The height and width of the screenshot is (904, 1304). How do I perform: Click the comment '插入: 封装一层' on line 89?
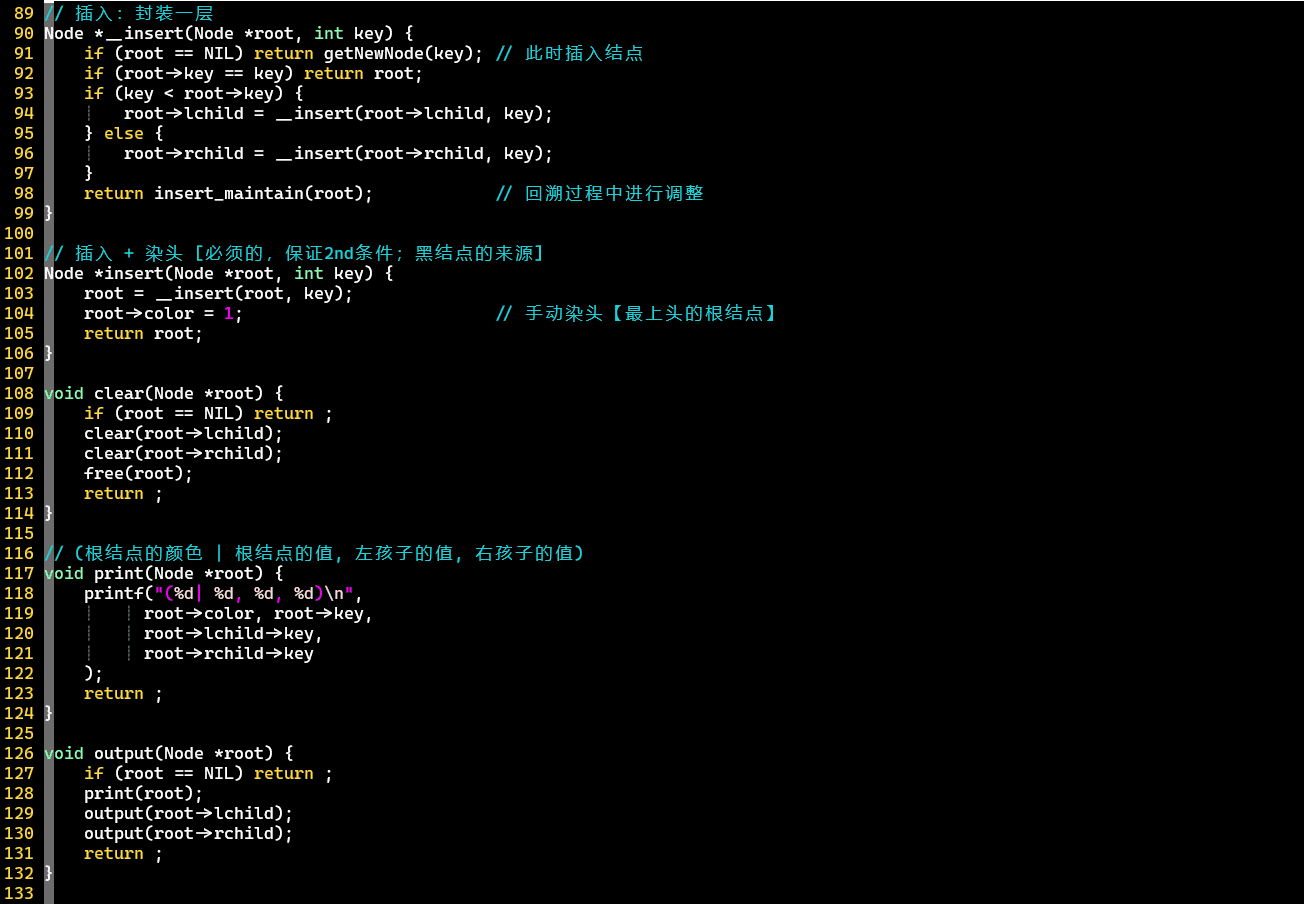(x=129, y=13)
